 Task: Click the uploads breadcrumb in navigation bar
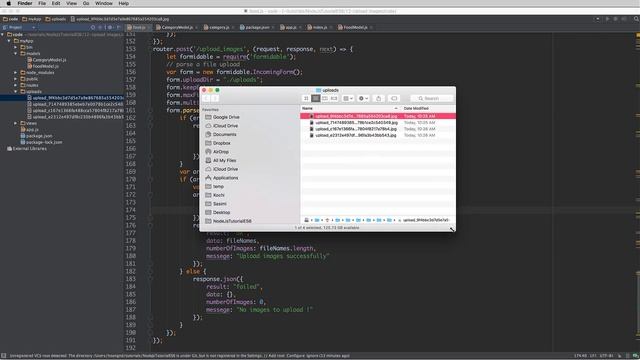pyautogui.click(x=56, y=19)
